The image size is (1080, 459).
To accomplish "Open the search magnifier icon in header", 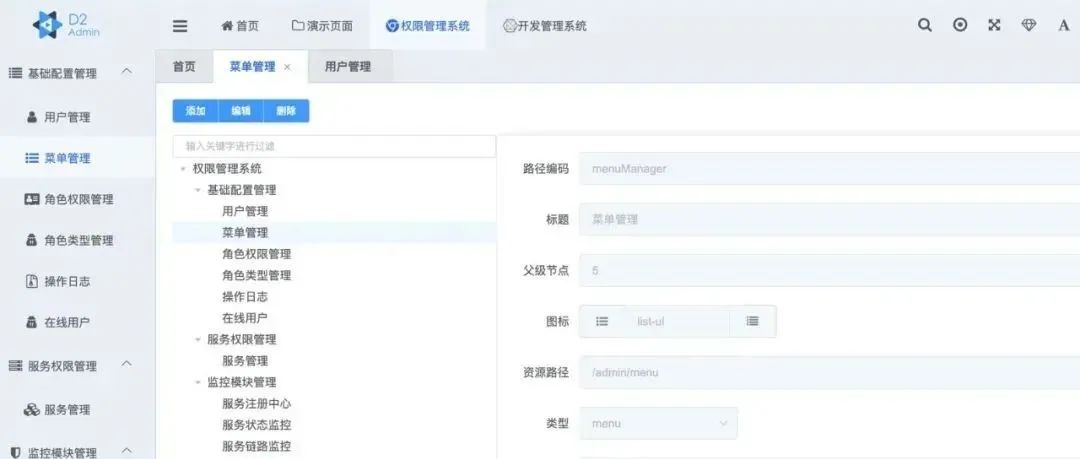I will point(925,26).
